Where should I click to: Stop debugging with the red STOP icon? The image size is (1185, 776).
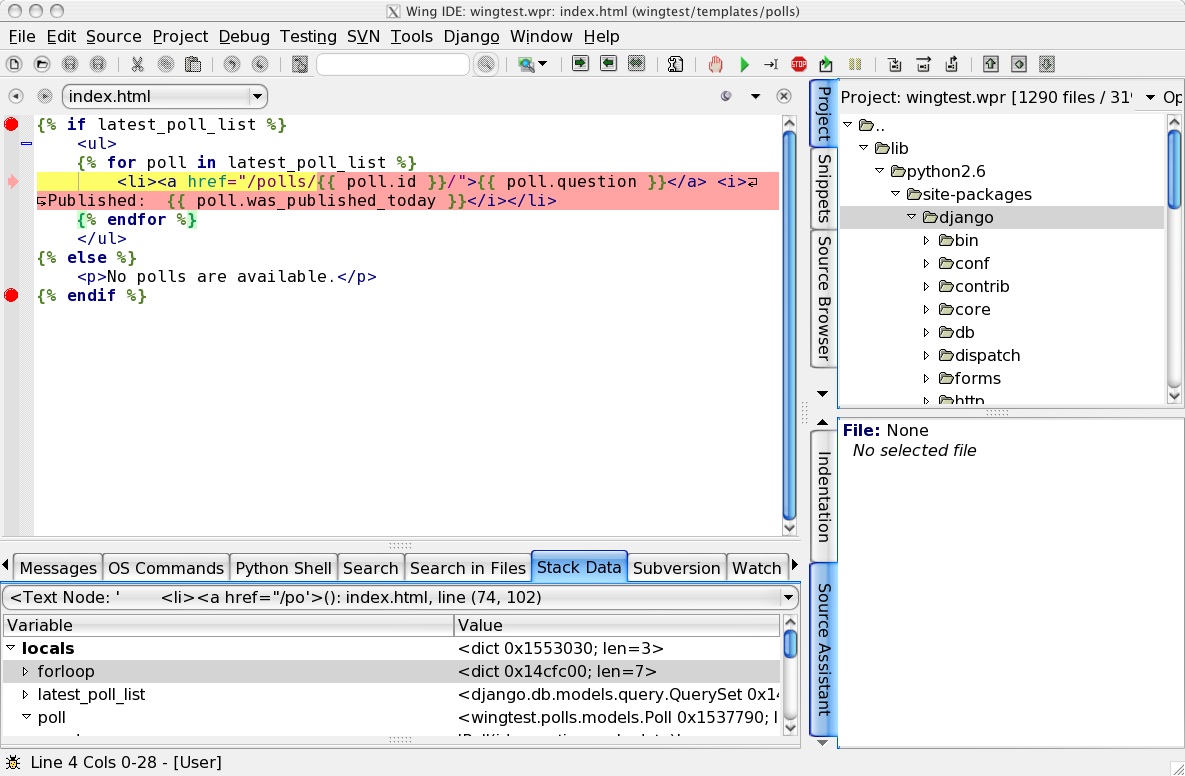799,64
